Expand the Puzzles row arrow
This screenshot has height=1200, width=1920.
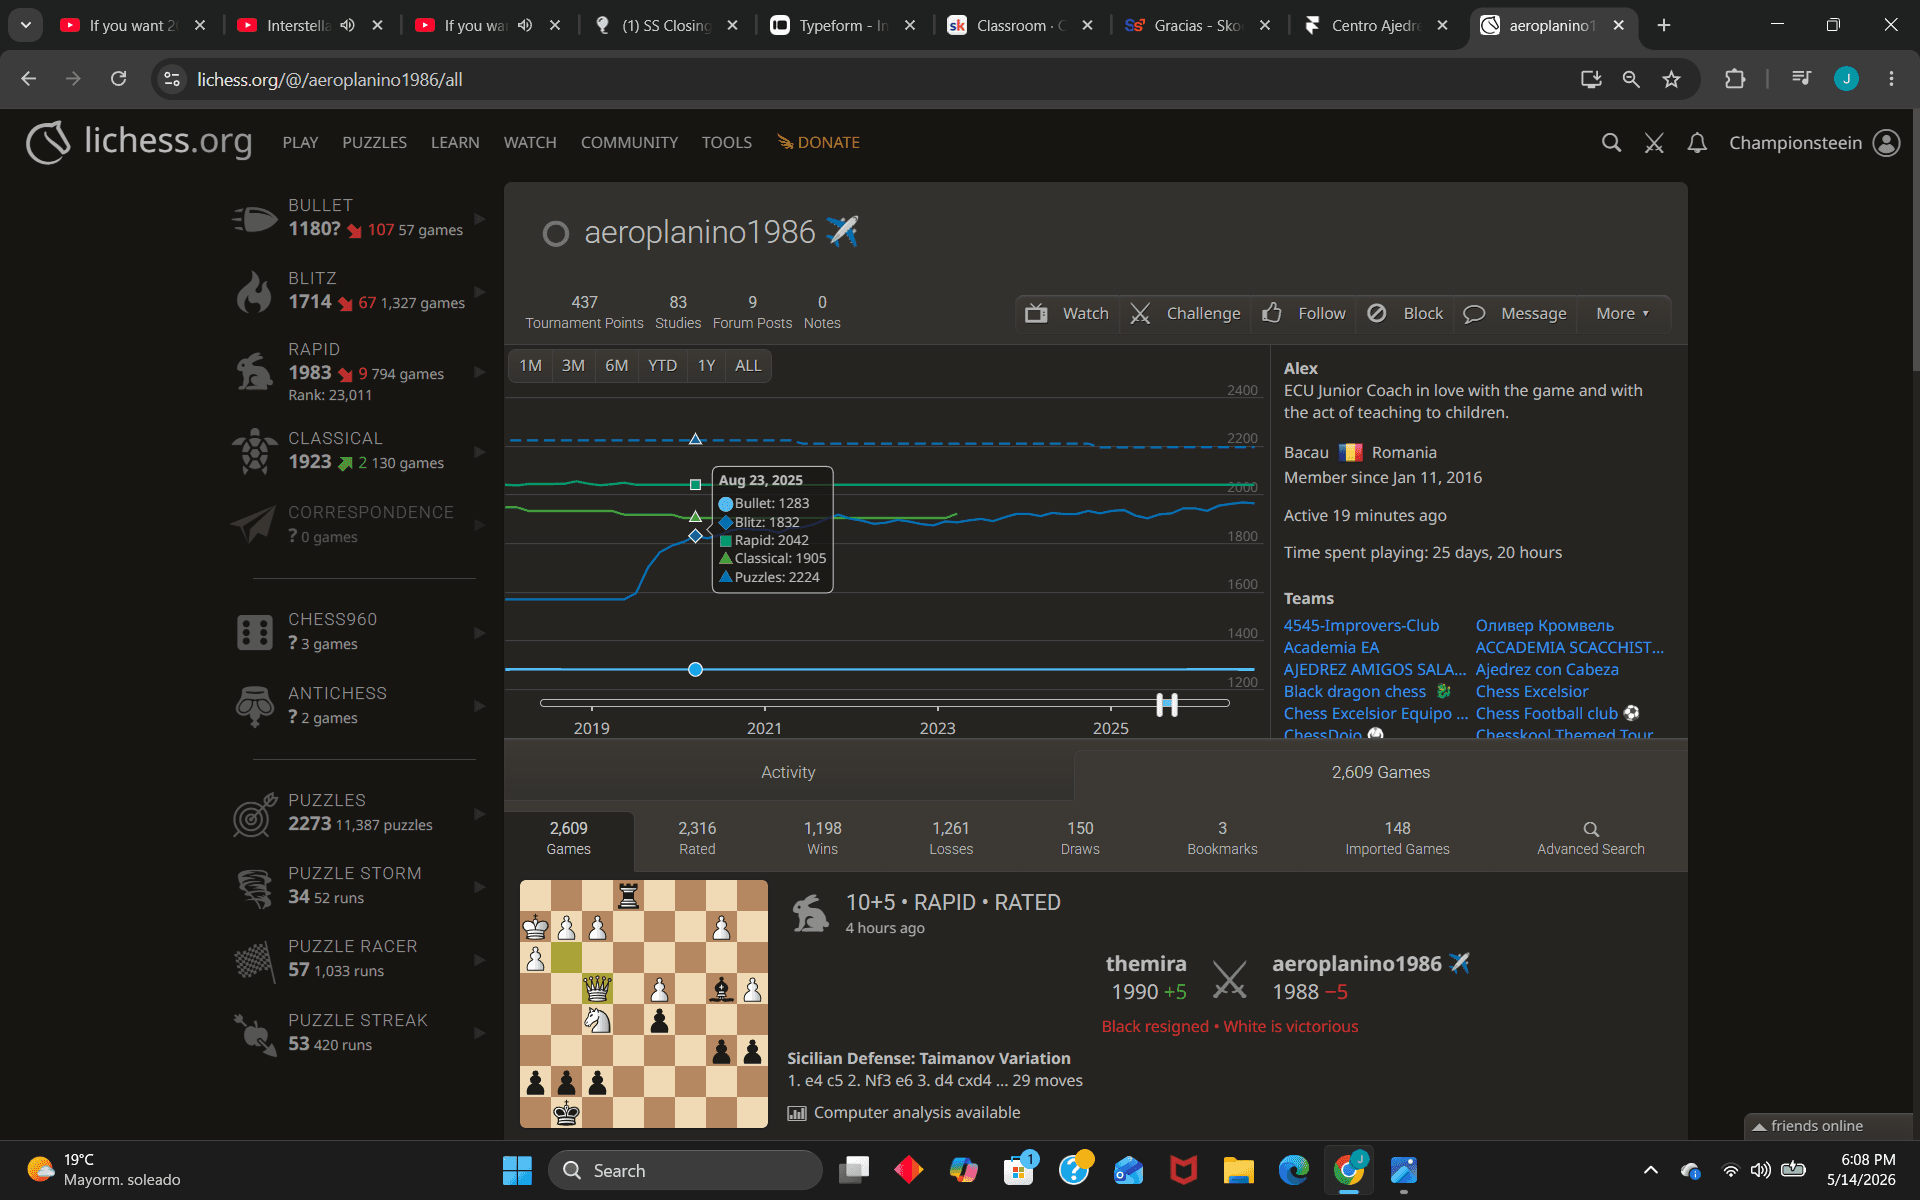[480, 814]
